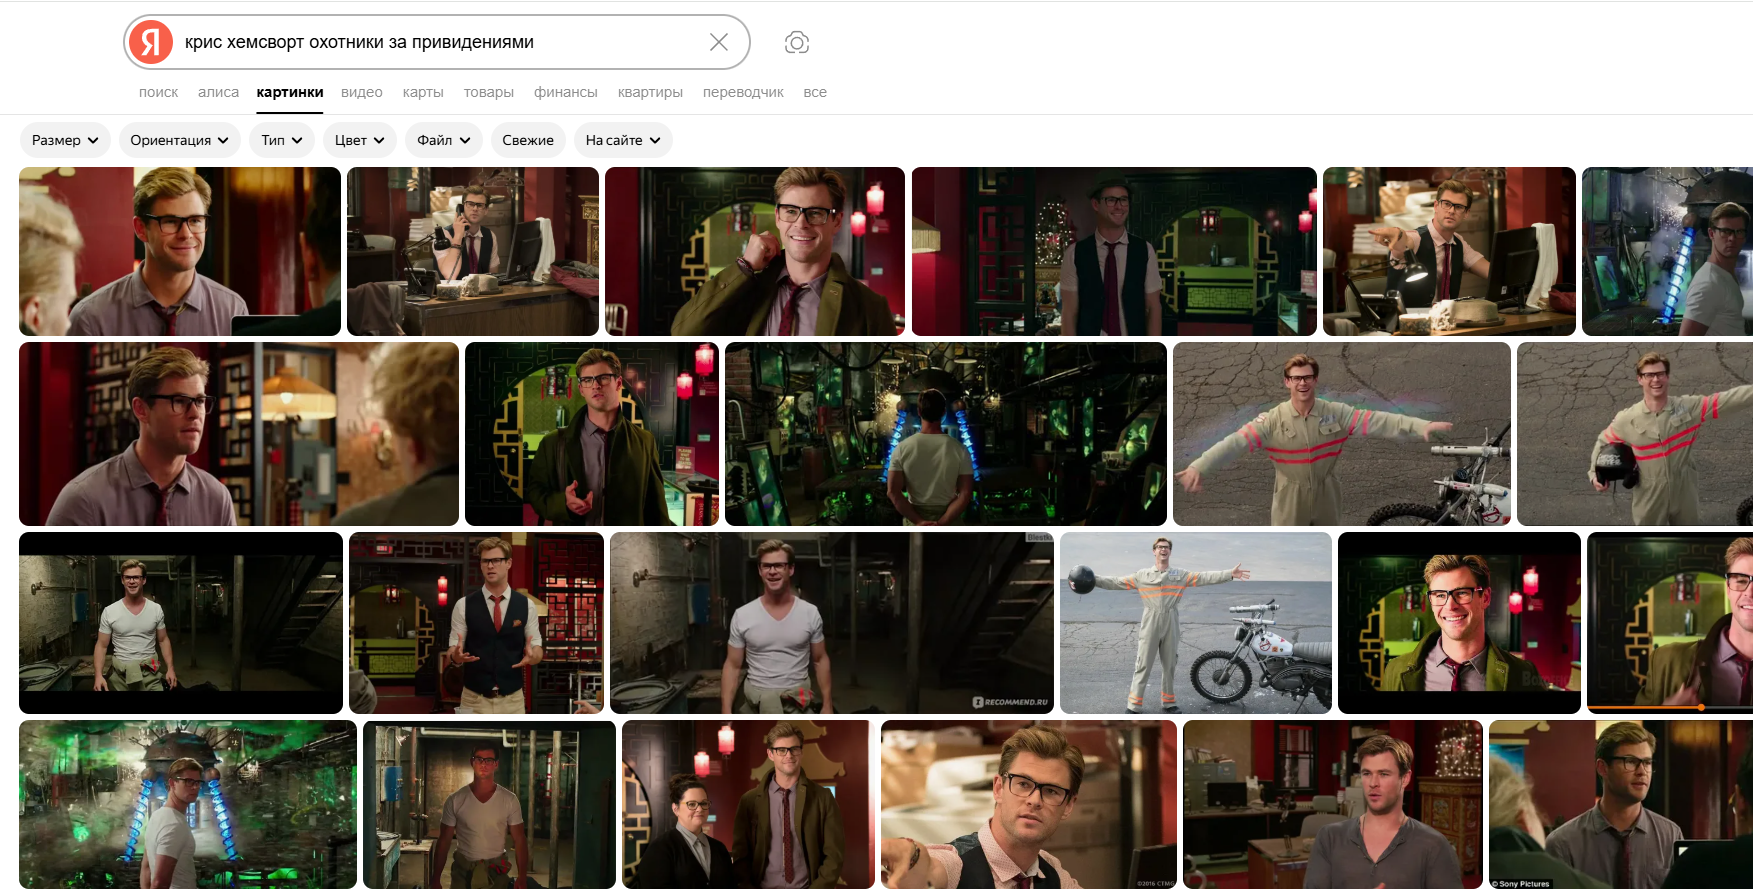Viewport: 1753px width, 889px height.
Task: Show all services via все
Action: pos(815,92)
